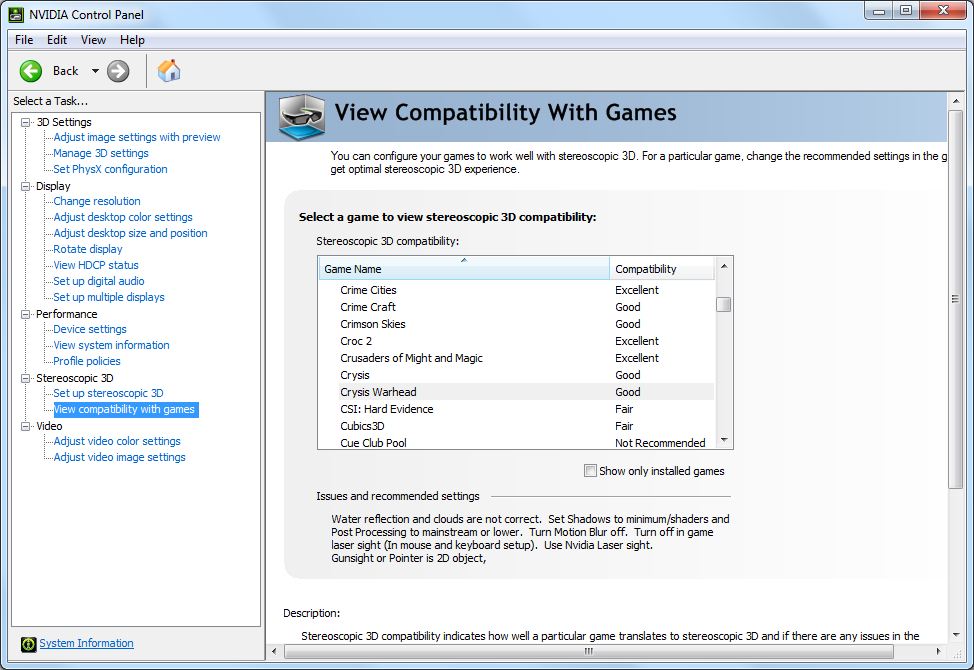Select the Crysis Warhead row
The width and height of the screenshot is (974, 670).
(x=516, y=392)
